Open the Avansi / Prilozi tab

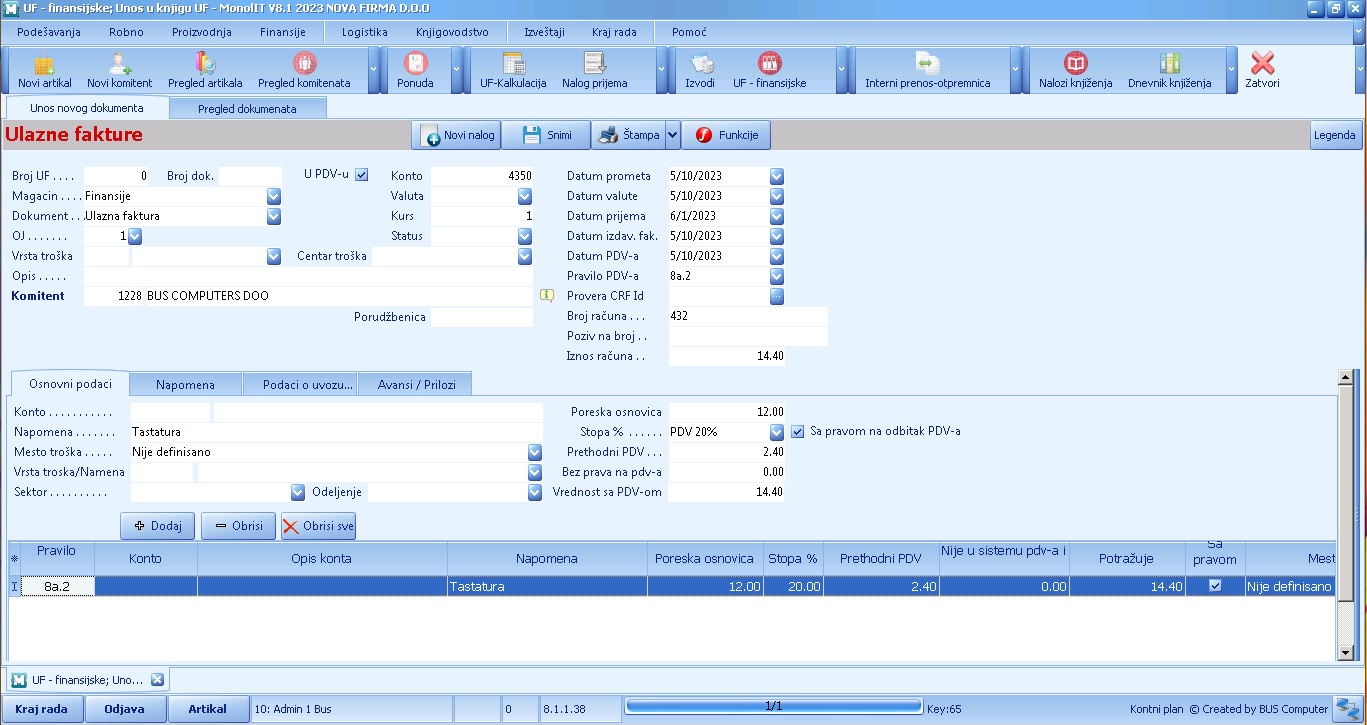[x=414, y=384]
